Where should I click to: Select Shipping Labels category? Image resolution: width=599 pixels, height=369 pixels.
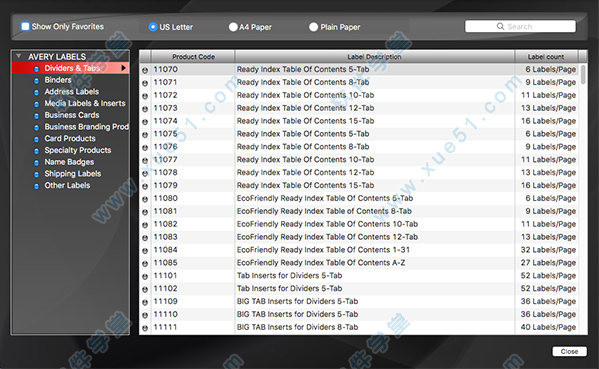tap(73, 173)
